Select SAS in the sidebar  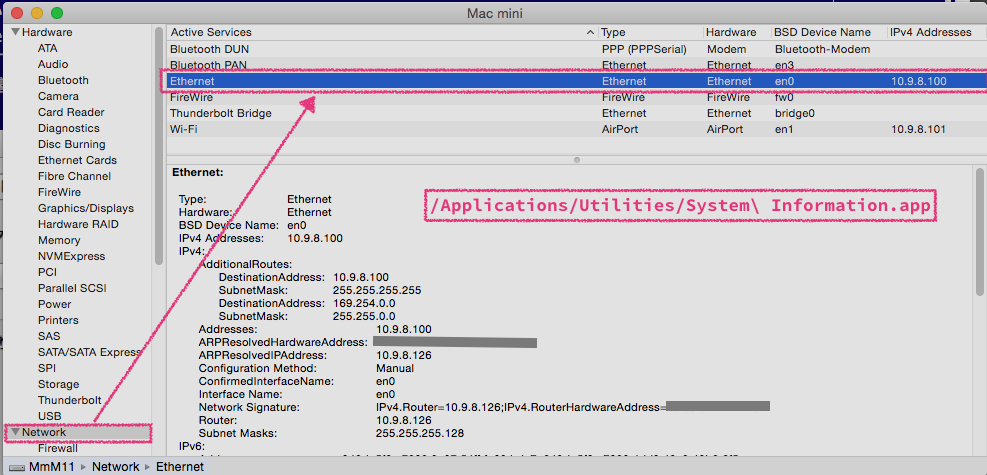click(x=49, y=336)
